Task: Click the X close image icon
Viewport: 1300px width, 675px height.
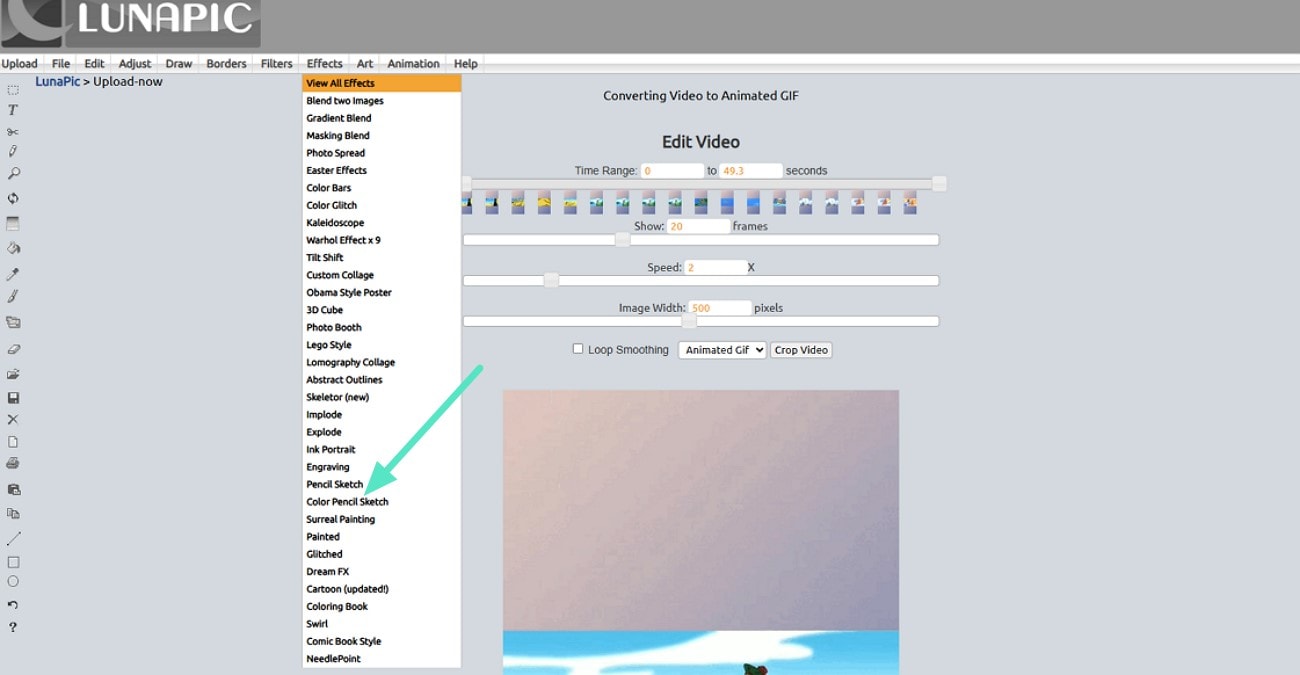Action: pyautogui.click(x=13, y=419)
